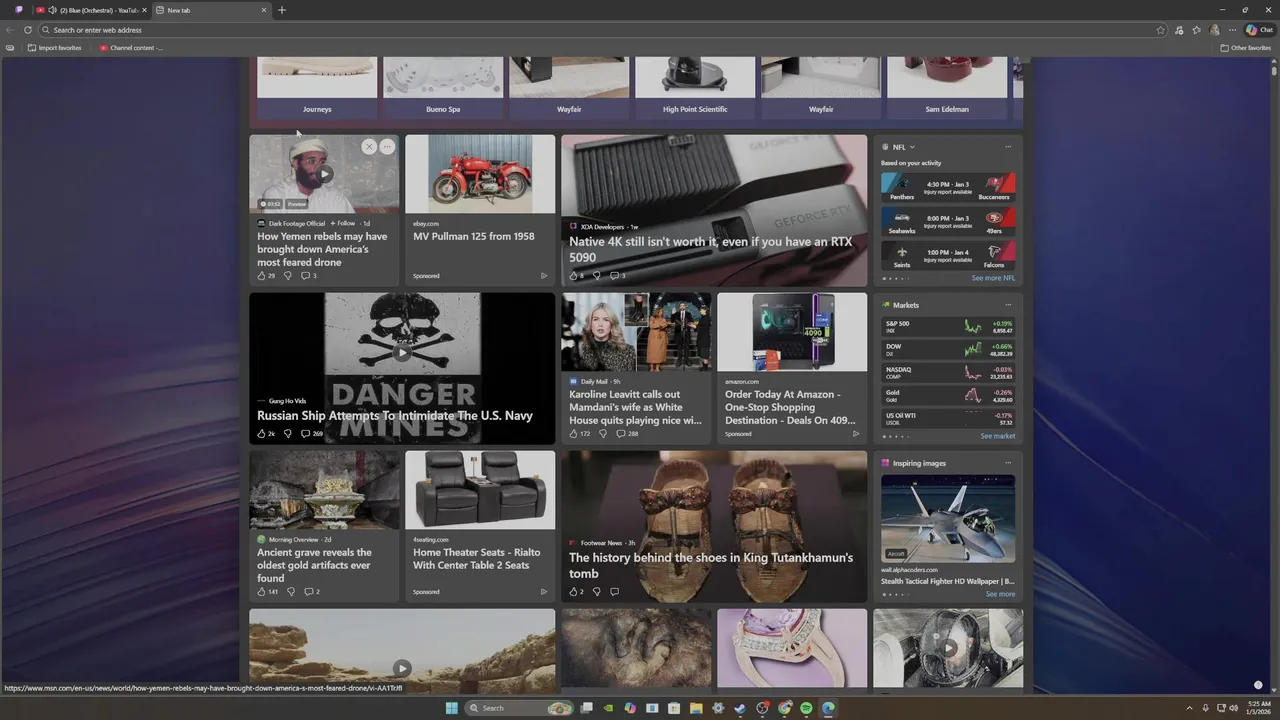Open Native 4K RTX 5090 article

tap(711, 249)
